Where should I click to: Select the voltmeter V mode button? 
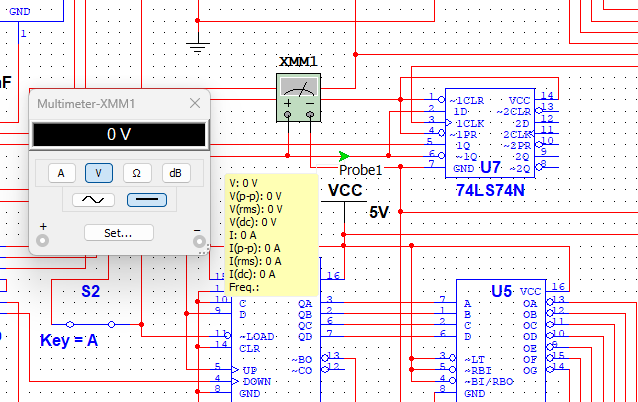[99, 173]
